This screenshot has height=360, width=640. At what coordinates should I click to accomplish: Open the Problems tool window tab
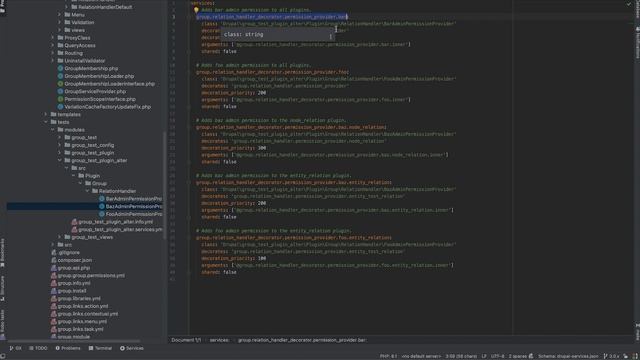coord(68,348)
